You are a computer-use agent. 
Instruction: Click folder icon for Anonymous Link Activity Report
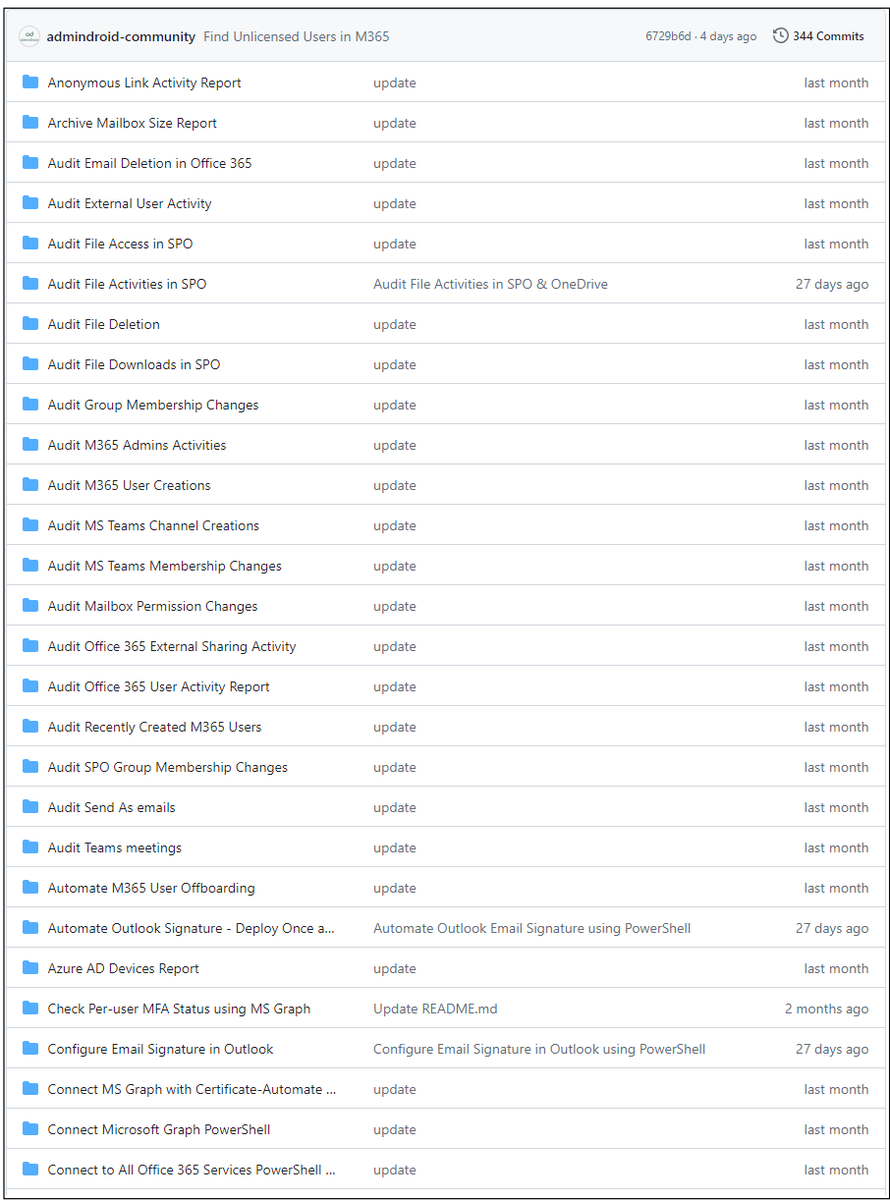coord(30,82)
